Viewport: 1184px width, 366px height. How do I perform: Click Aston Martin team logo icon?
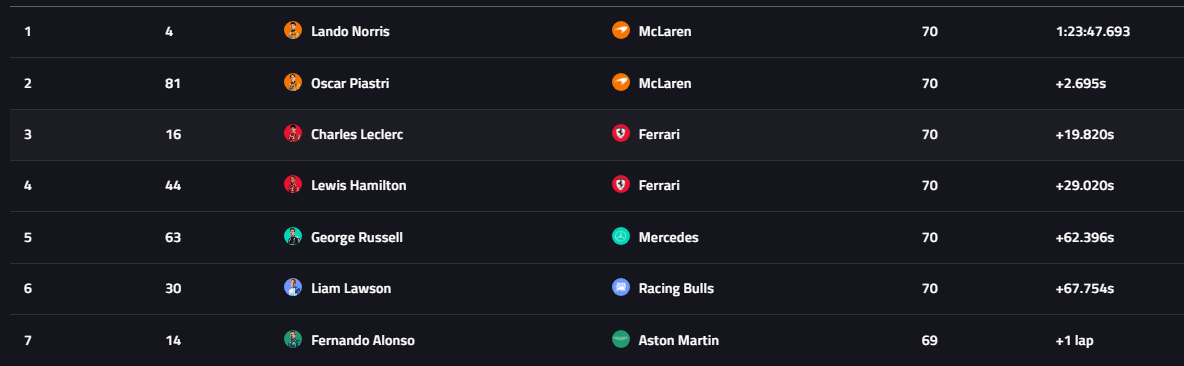(x=621, y=340)
